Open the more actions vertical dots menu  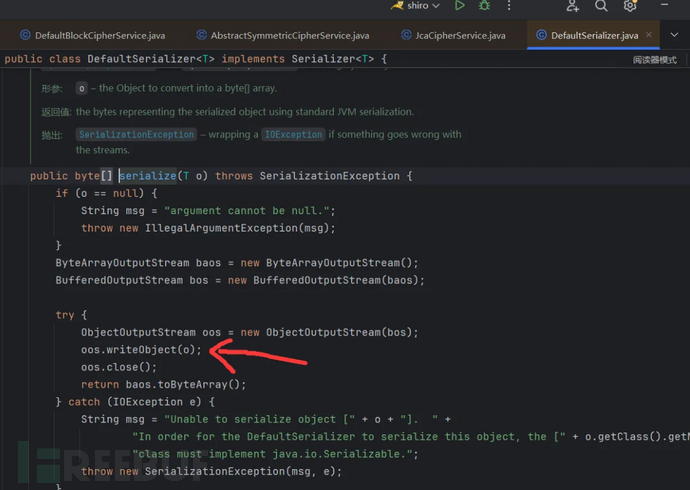click(x=509, y=6)
